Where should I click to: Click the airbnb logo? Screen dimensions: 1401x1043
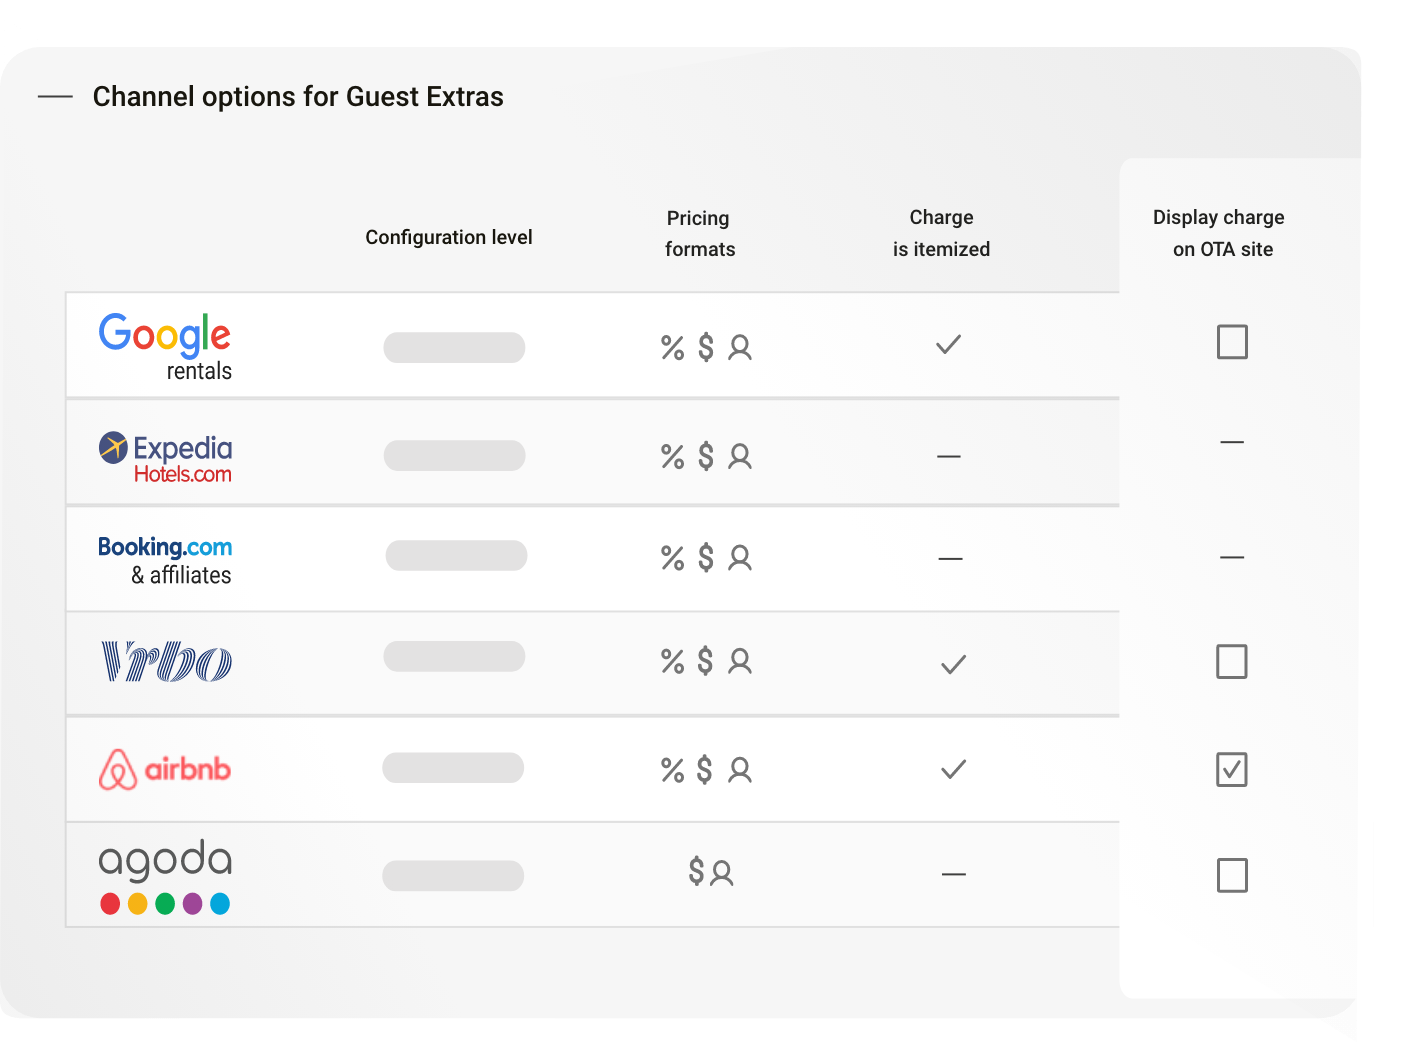point(165,769)
